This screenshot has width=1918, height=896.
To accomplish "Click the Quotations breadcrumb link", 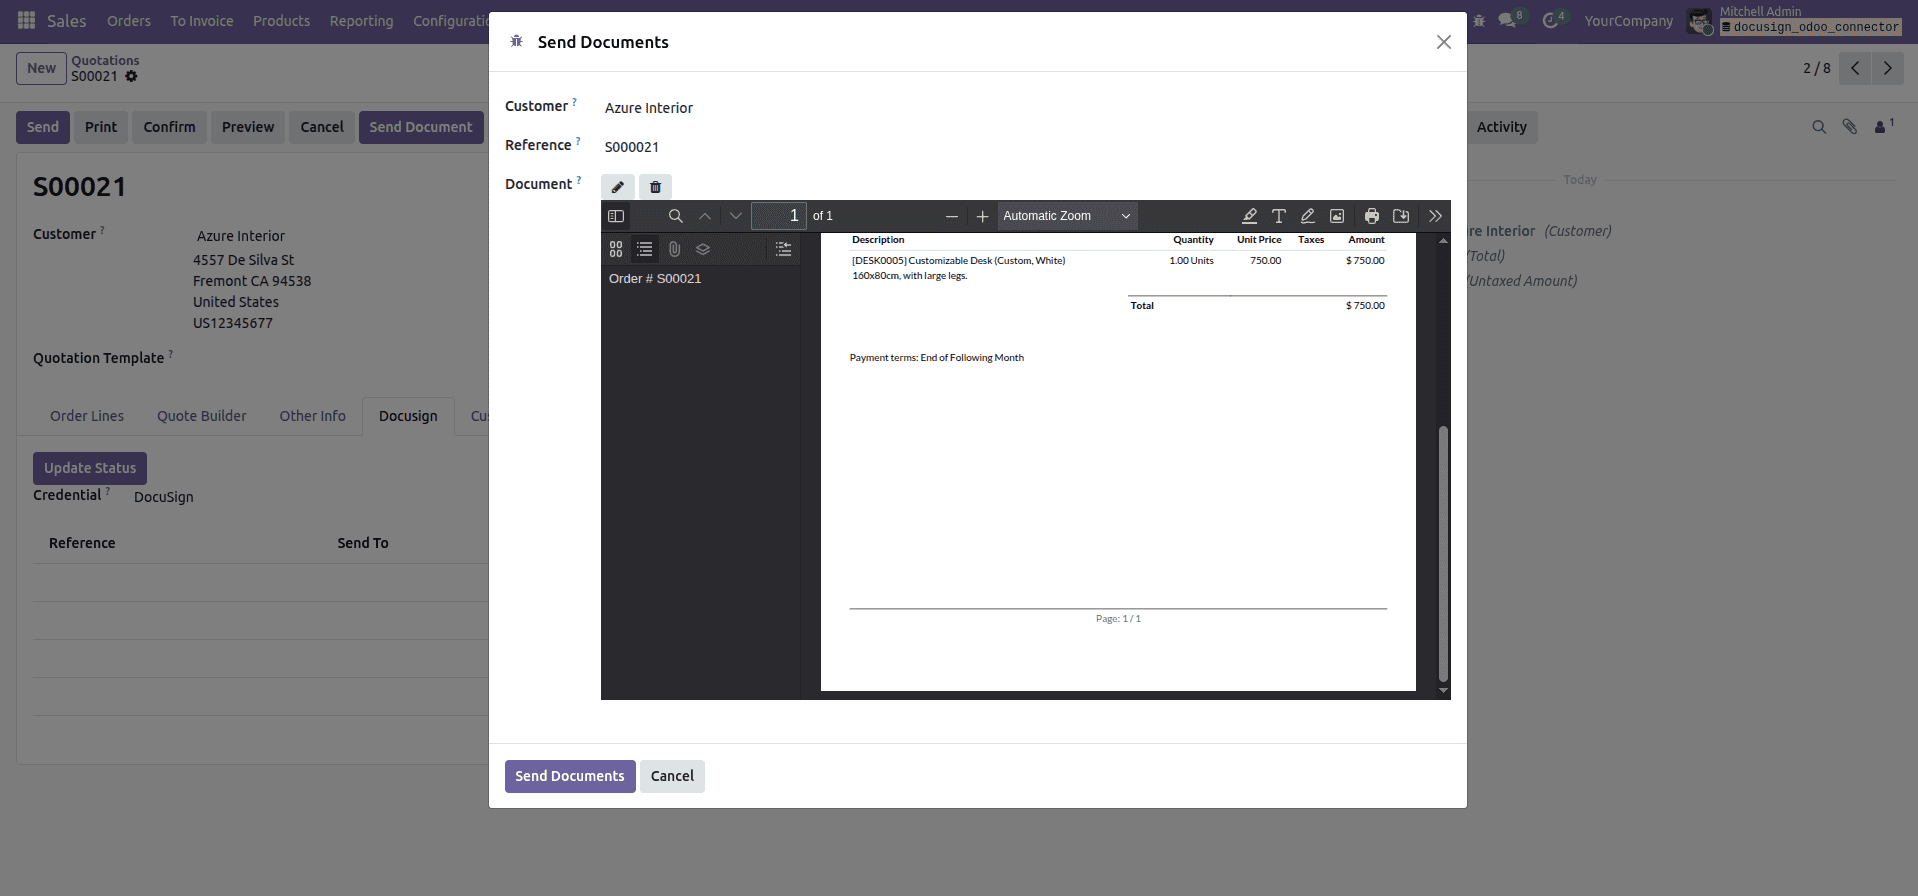I will tap(105, 61).
